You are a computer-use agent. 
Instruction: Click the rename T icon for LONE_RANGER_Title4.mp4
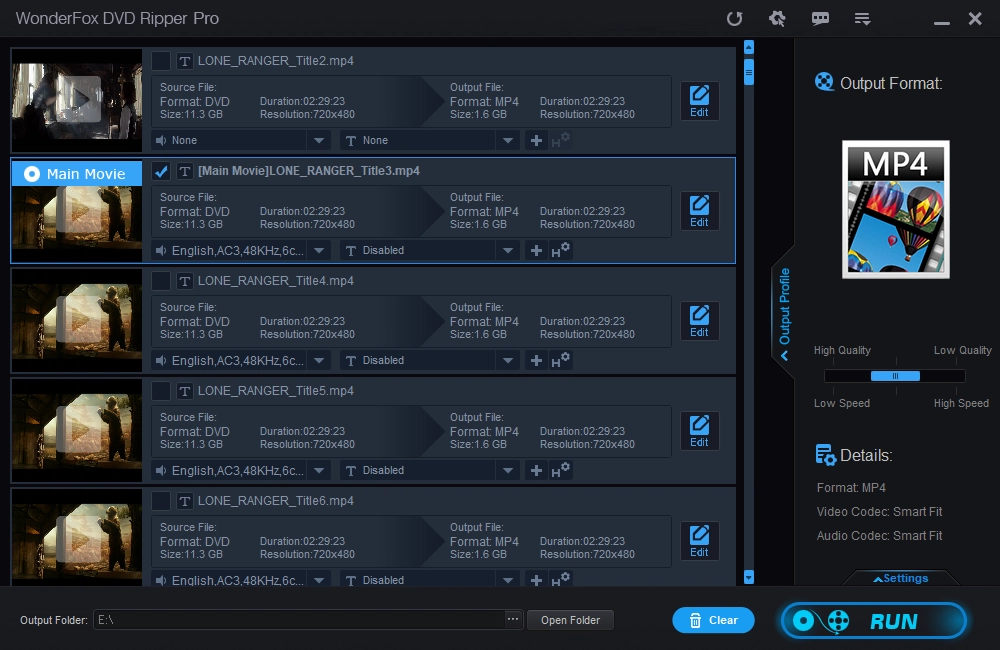point(184,281)
